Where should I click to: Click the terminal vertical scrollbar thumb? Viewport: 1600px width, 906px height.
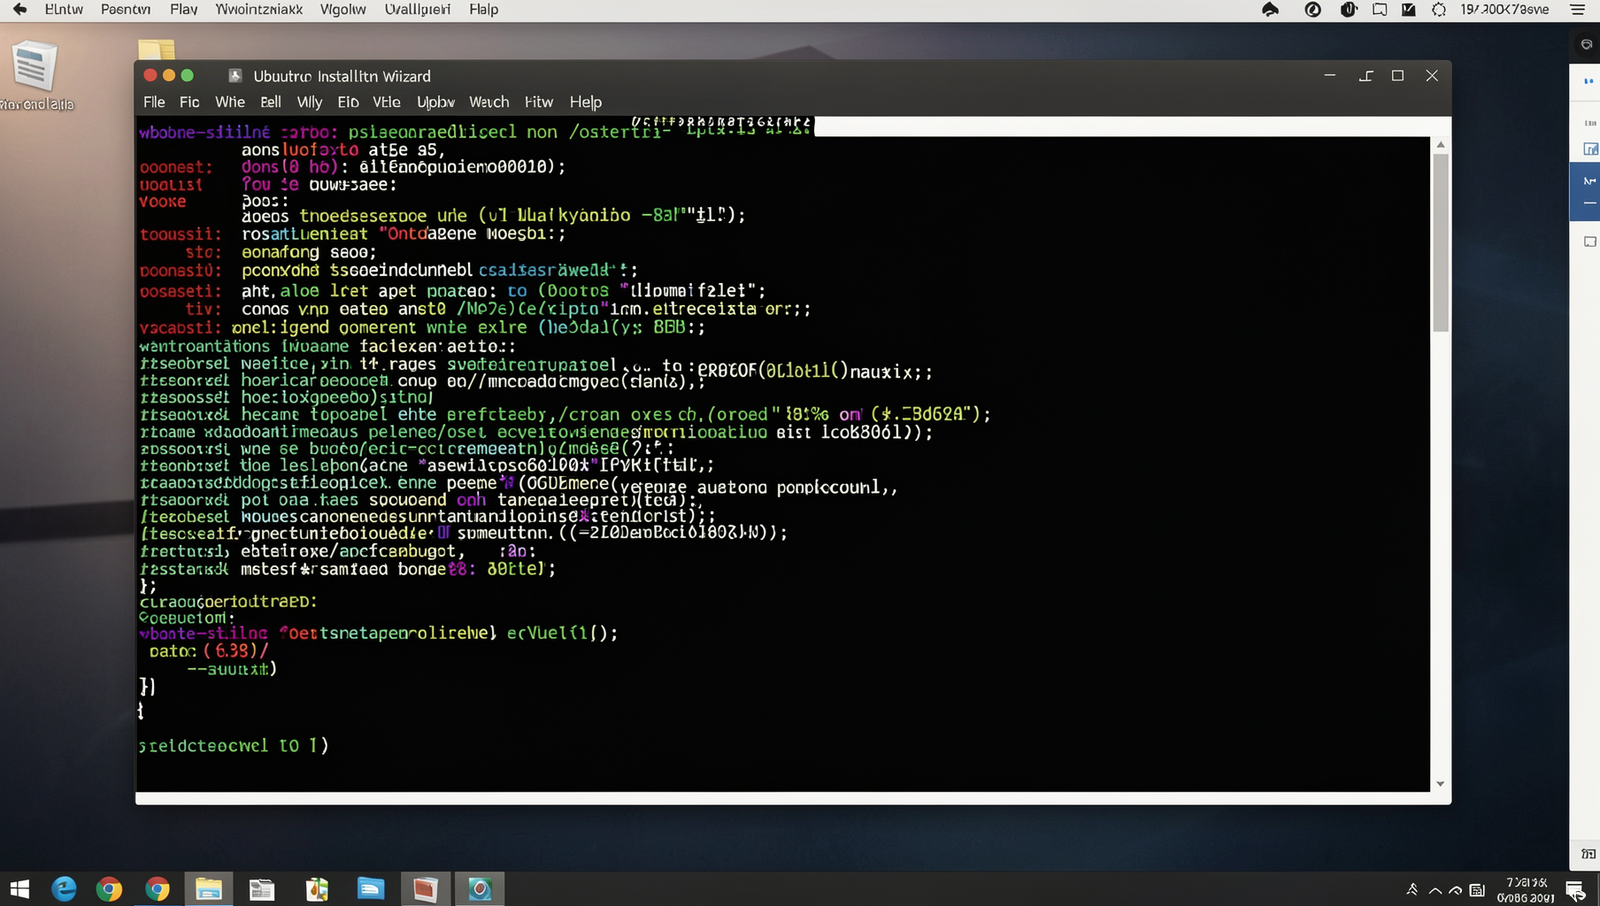point(1441,242)
